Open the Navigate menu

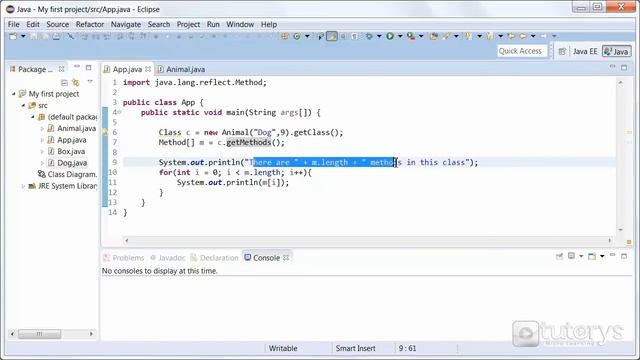(x=126, y=24)
